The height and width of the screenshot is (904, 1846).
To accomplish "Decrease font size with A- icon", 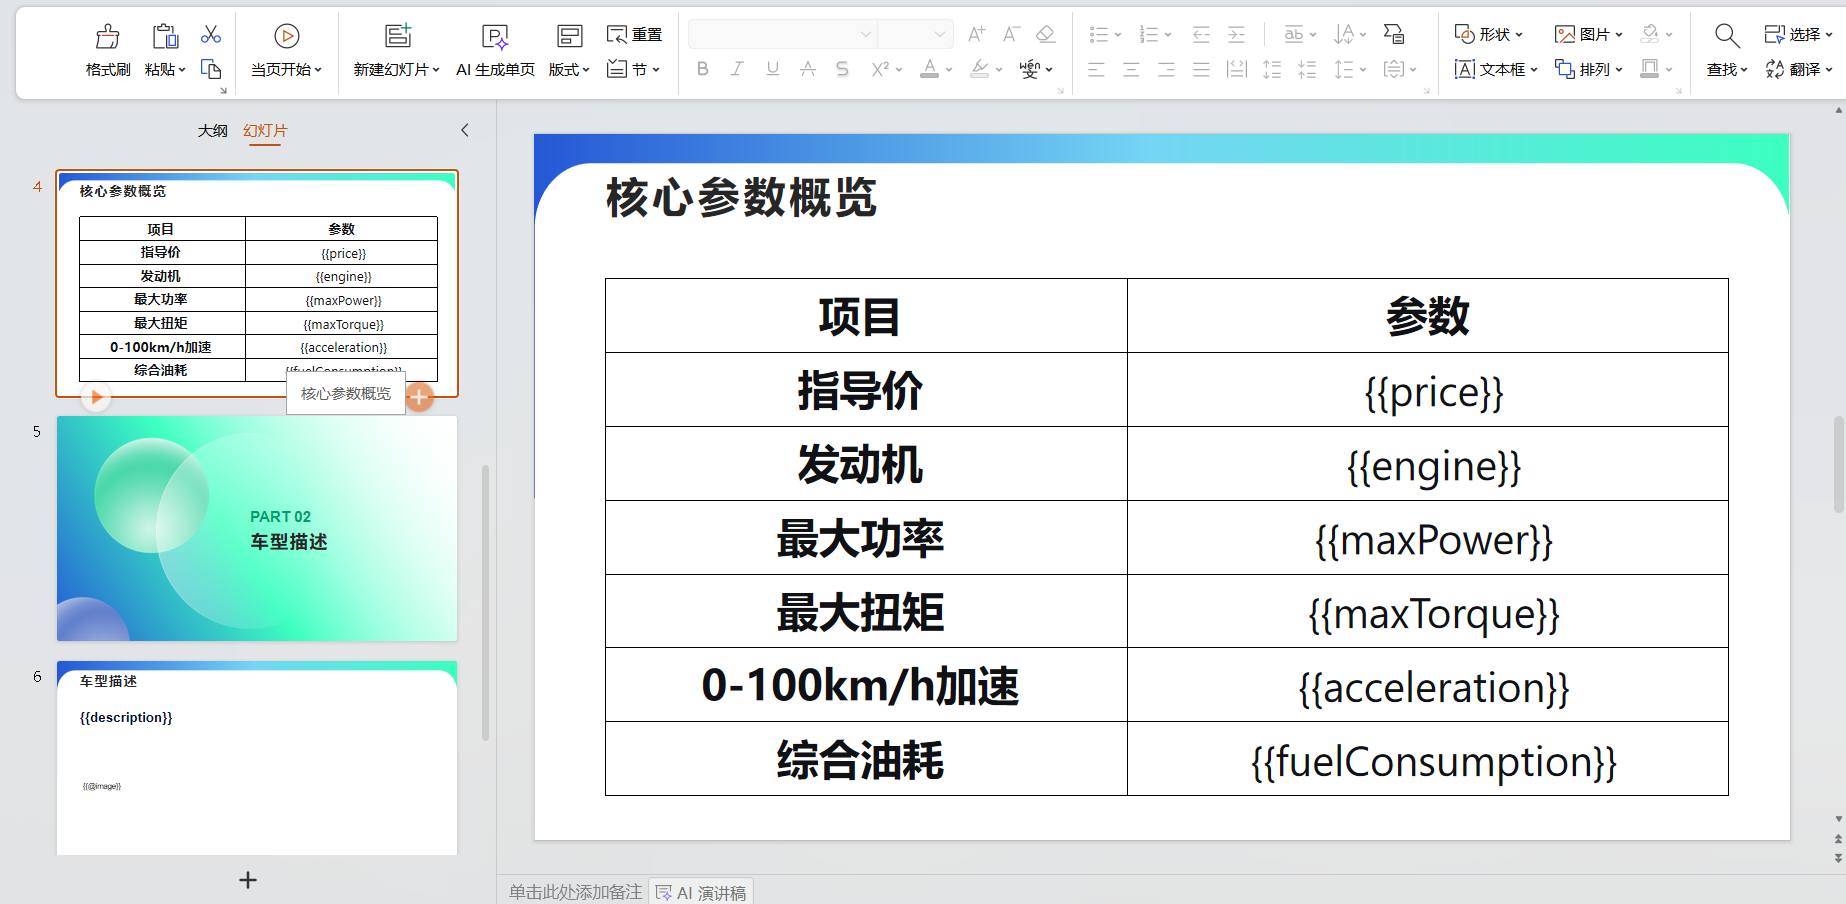I will click(x=1011, y=35).
